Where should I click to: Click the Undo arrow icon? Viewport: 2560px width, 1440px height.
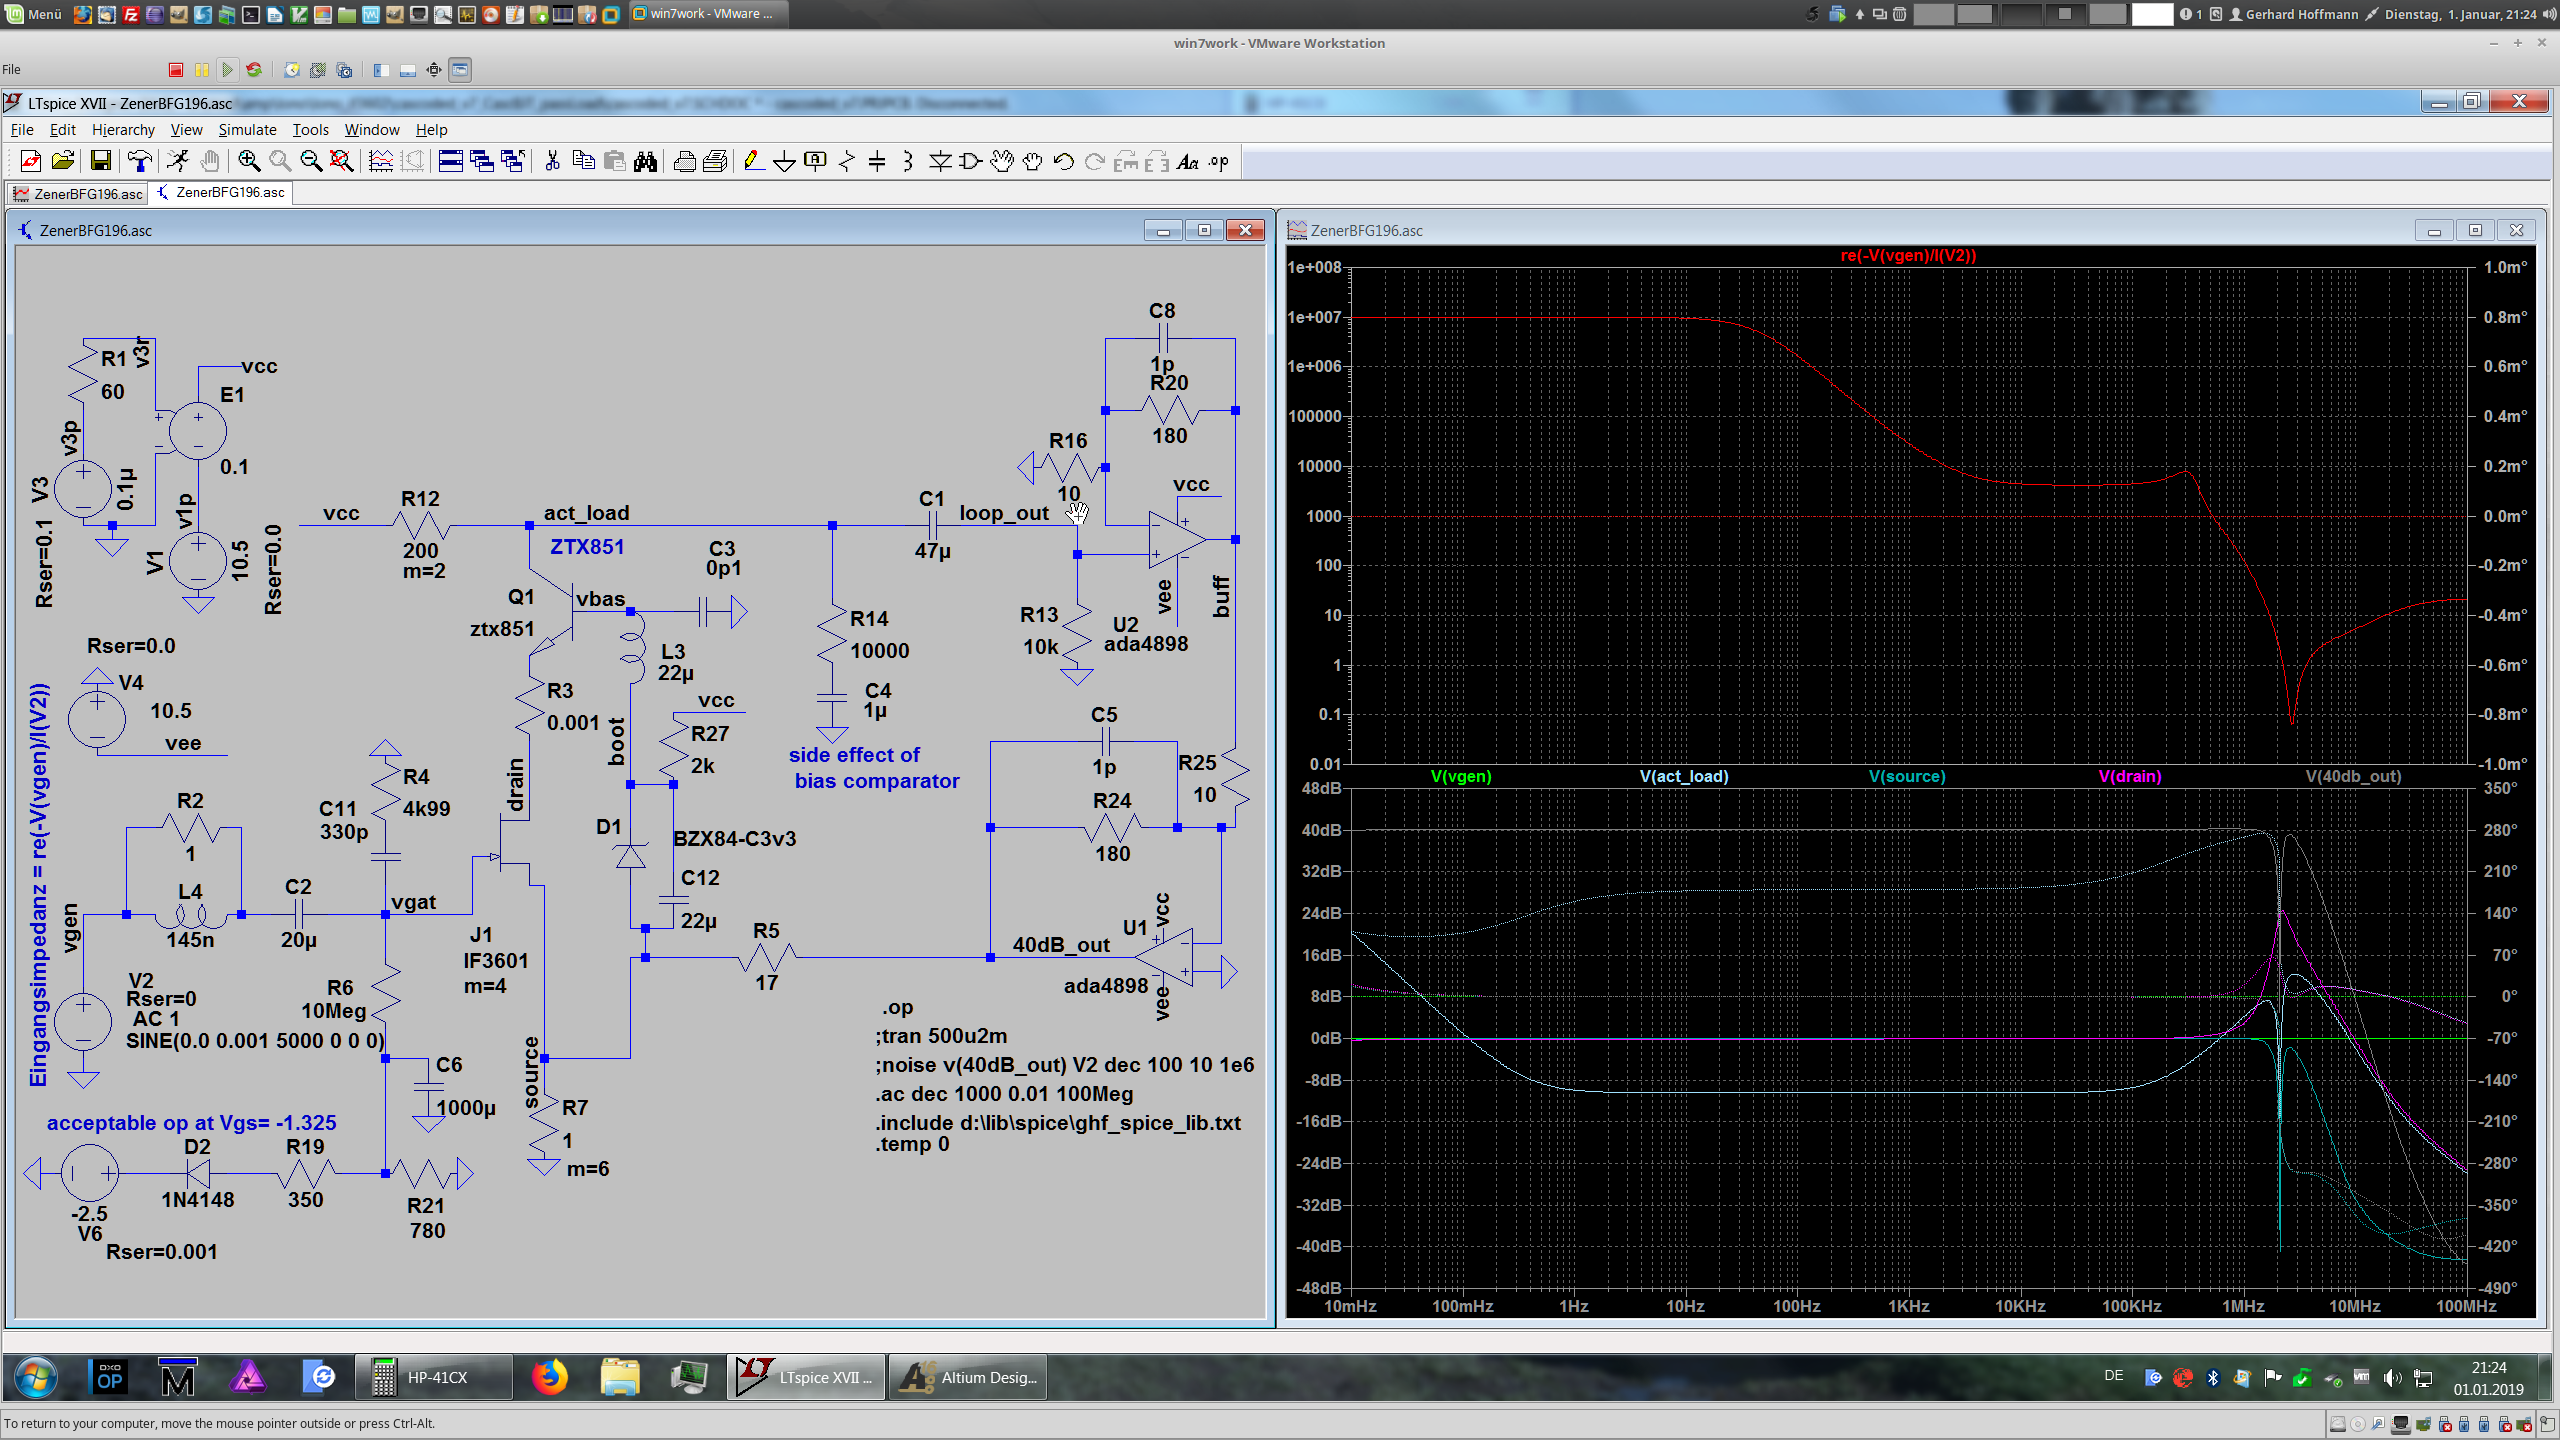(x=1064, y=161)
